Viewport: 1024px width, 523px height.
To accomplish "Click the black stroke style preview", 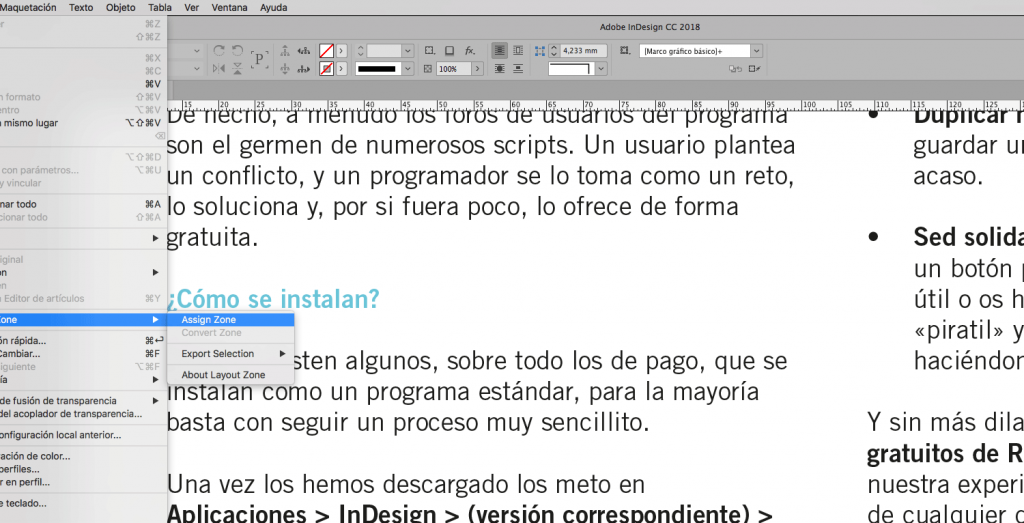I will 378,69.
